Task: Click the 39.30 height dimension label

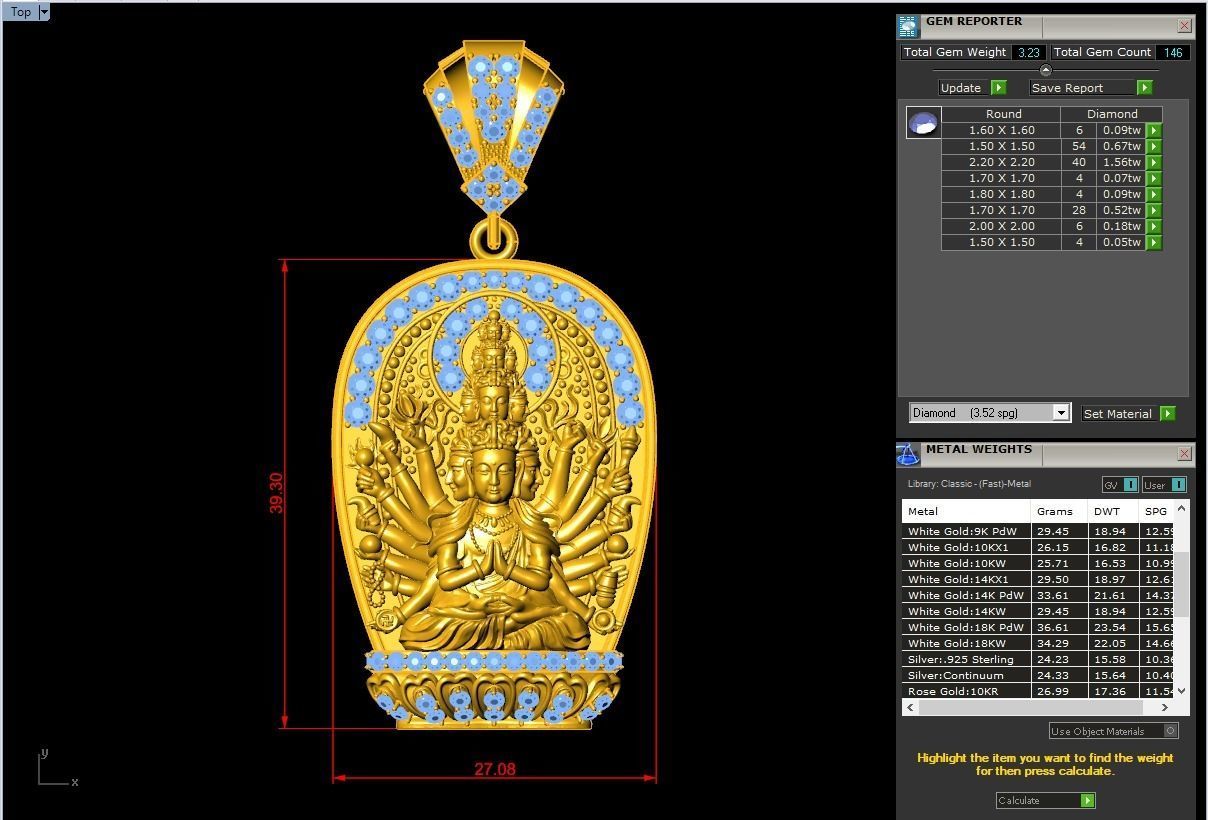Action: (276, 493)
